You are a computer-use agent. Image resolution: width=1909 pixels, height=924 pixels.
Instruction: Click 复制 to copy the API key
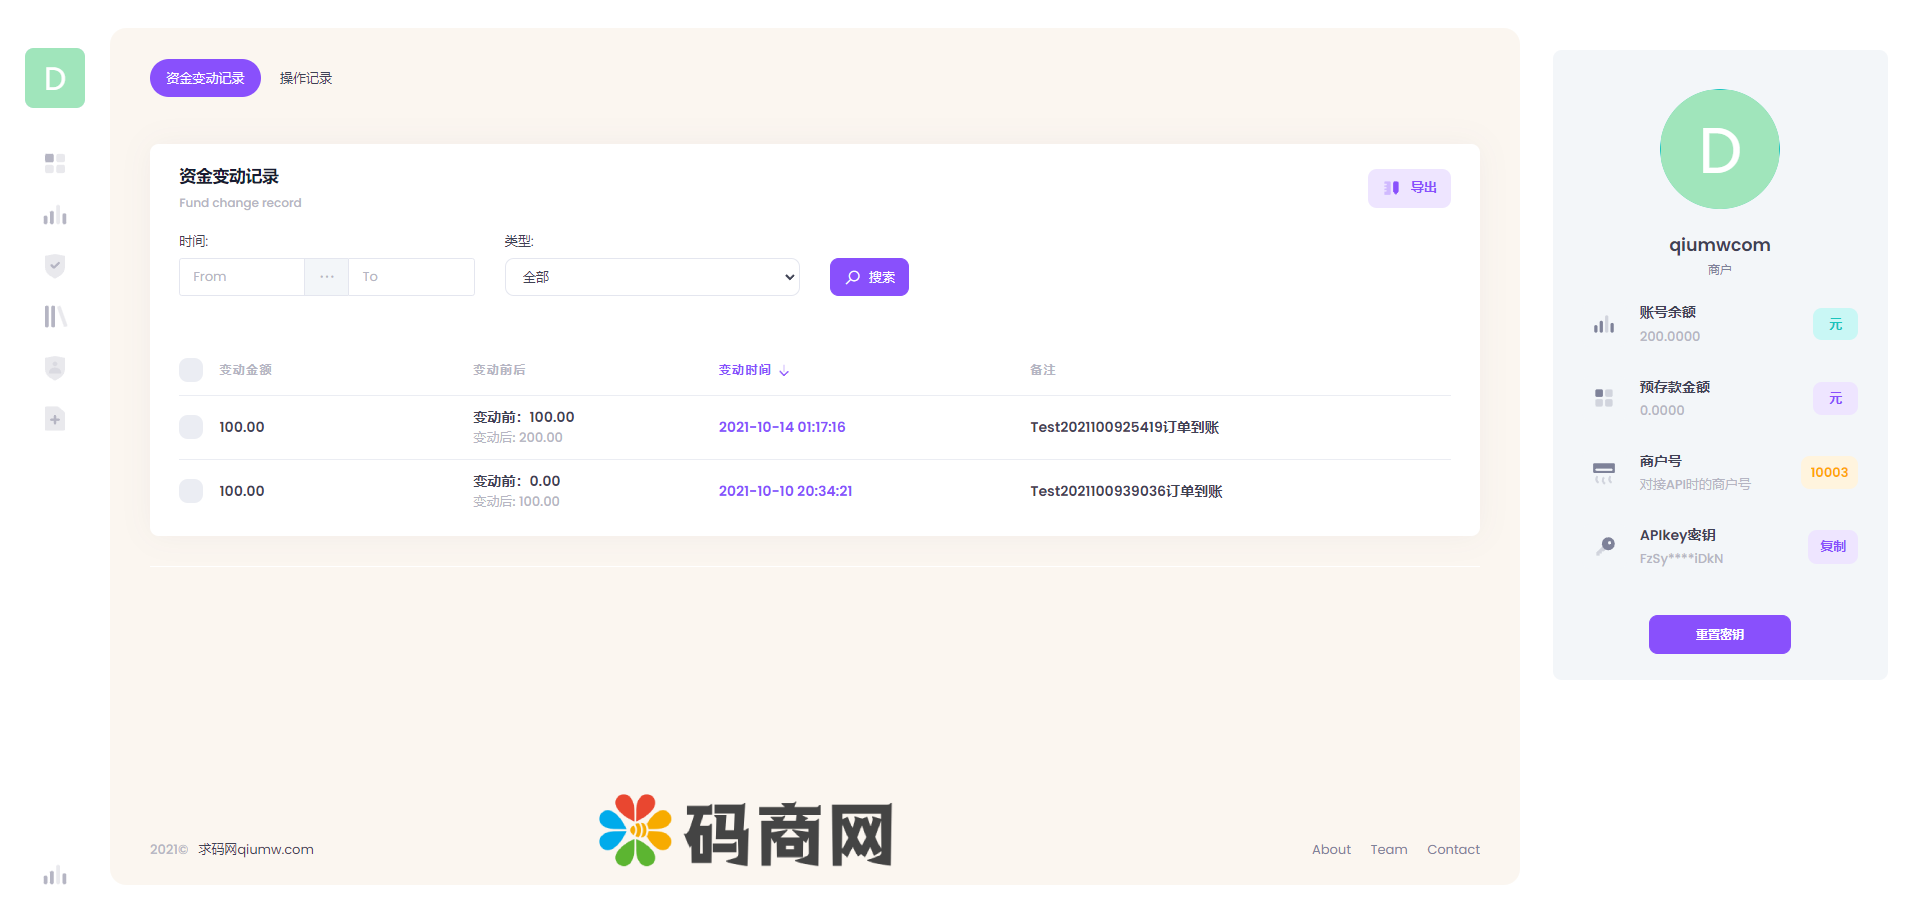[1832, 546]
